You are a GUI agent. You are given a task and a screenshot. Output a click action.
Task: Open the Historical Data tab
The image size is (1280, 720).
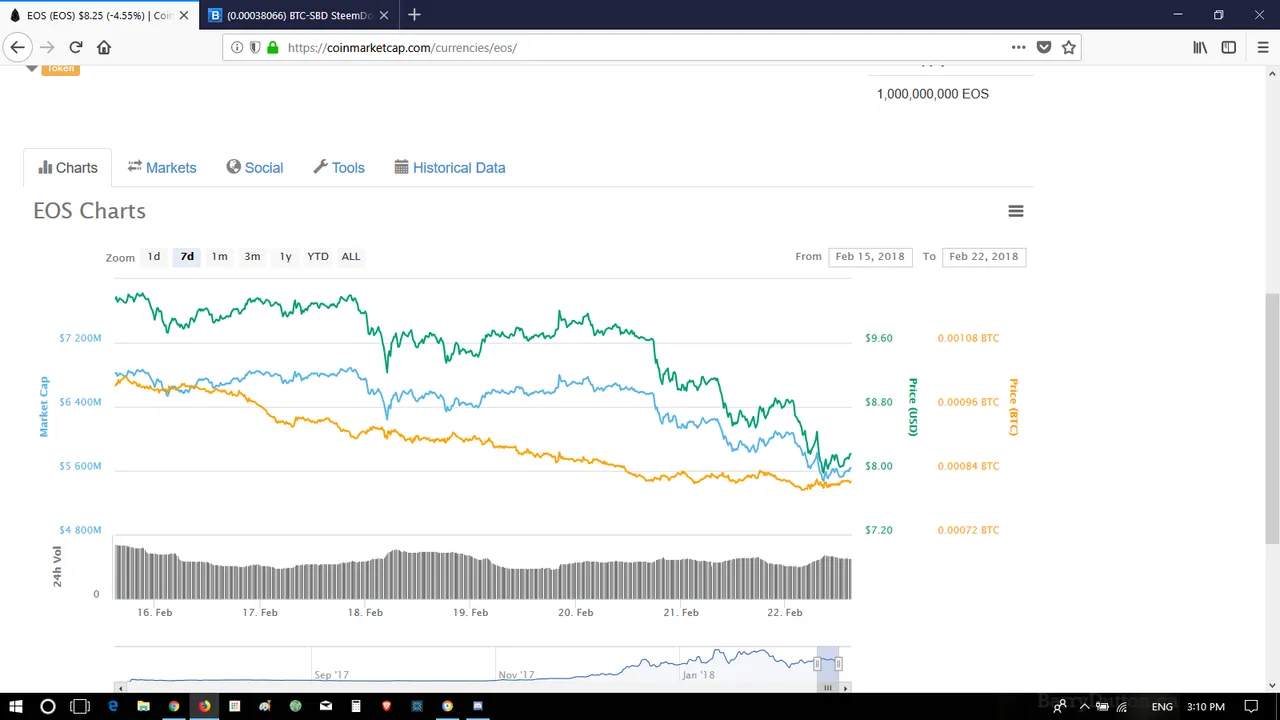pyautogui.click(x=450, y=168)
